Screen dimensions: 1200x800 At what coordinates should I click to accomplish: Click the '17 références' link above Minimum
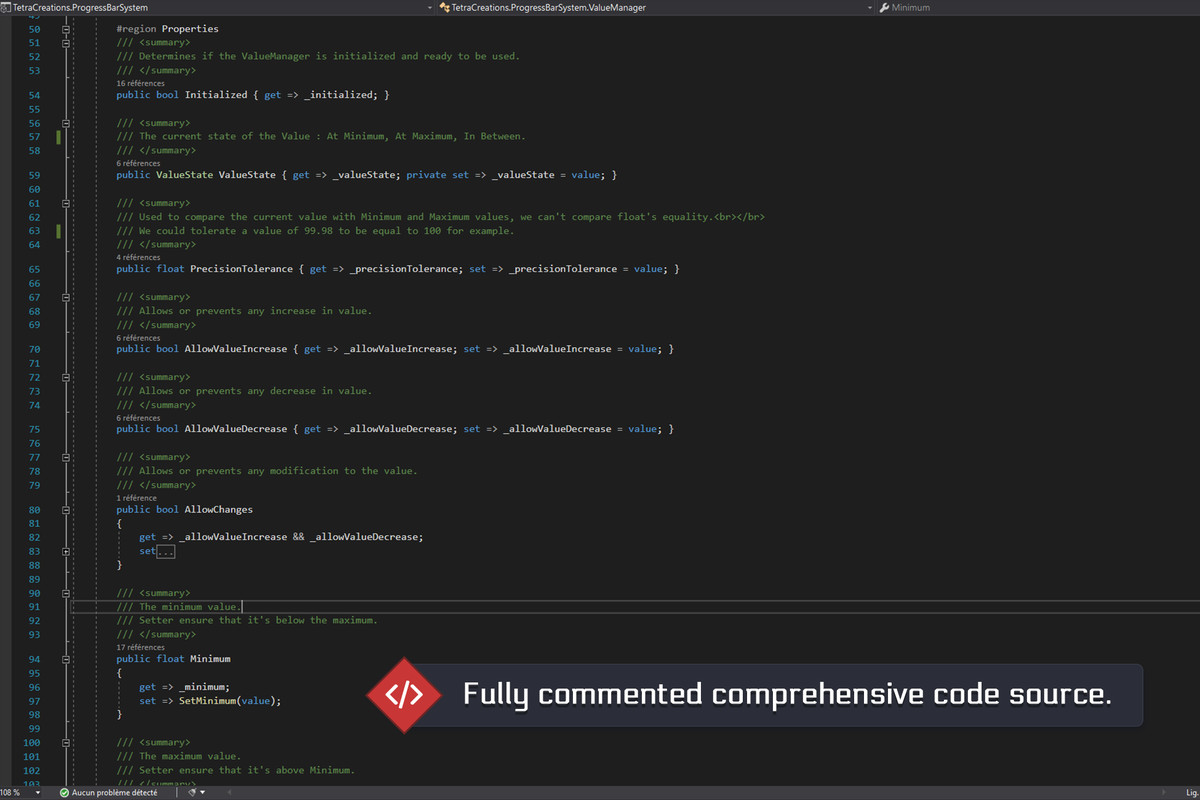(140, 647)
